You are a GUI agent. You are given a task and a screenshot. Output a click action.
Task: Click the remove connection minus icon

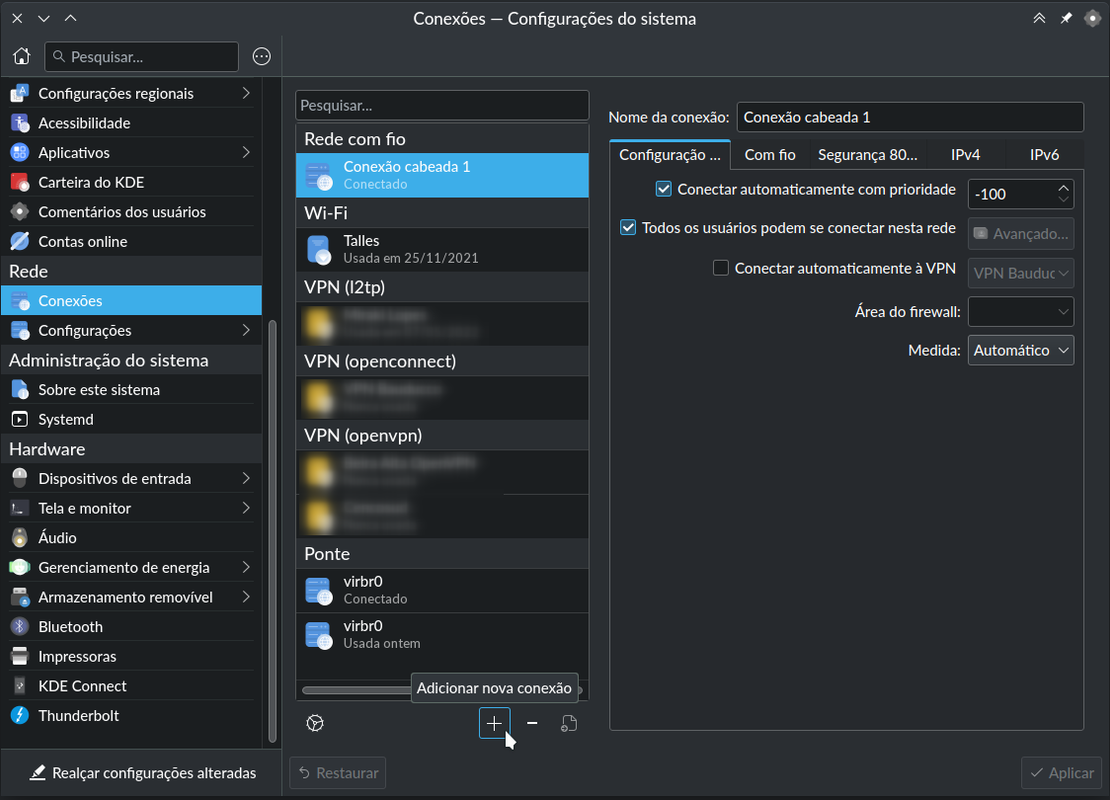pos(532,723)
